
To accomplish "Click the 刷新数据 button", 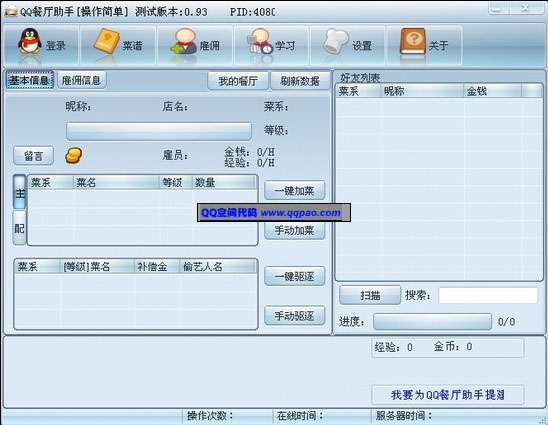I will click(300, 81).
